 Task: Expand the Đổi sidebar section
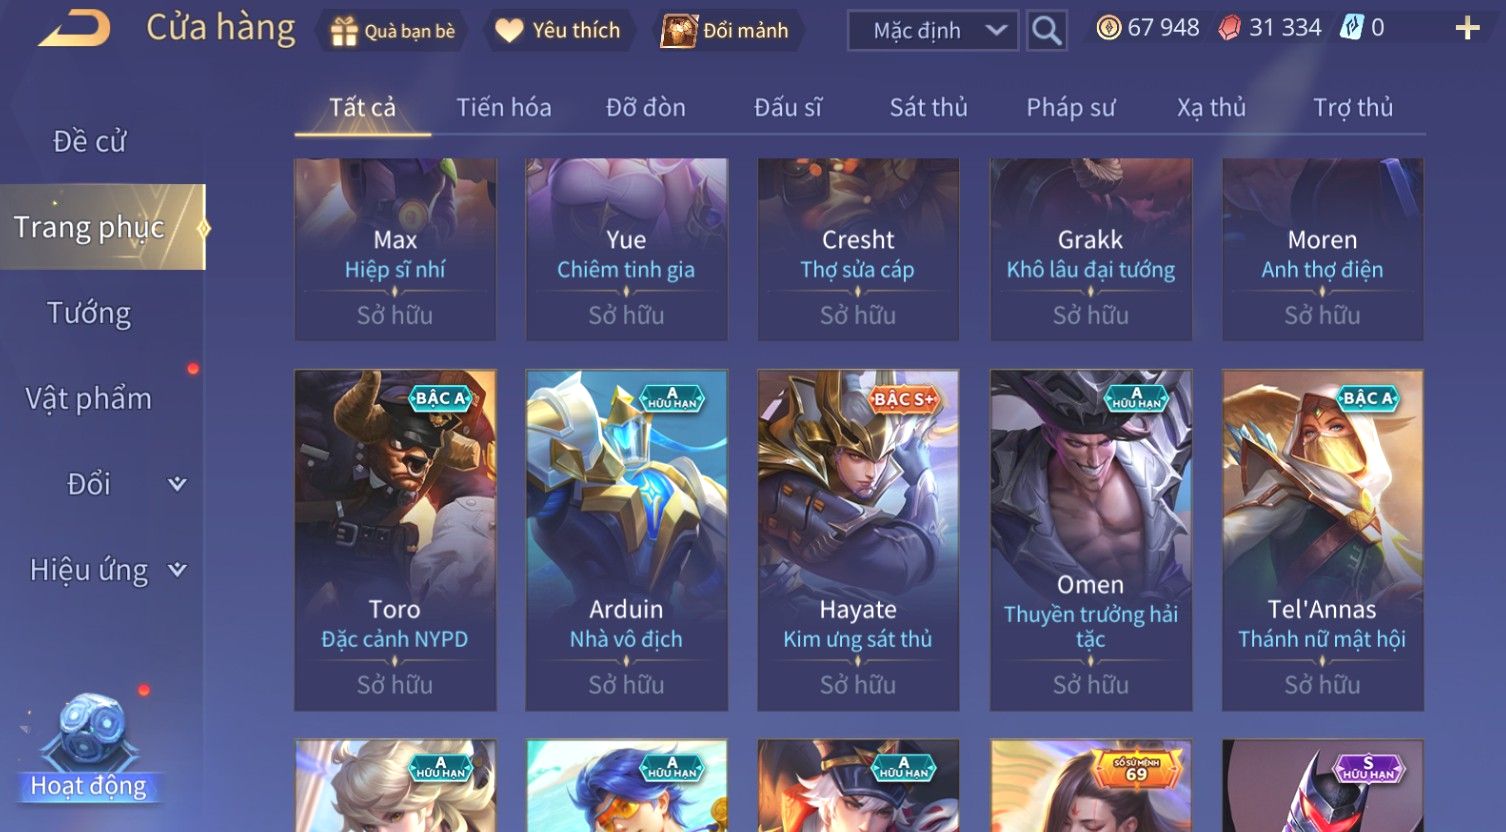177,484
